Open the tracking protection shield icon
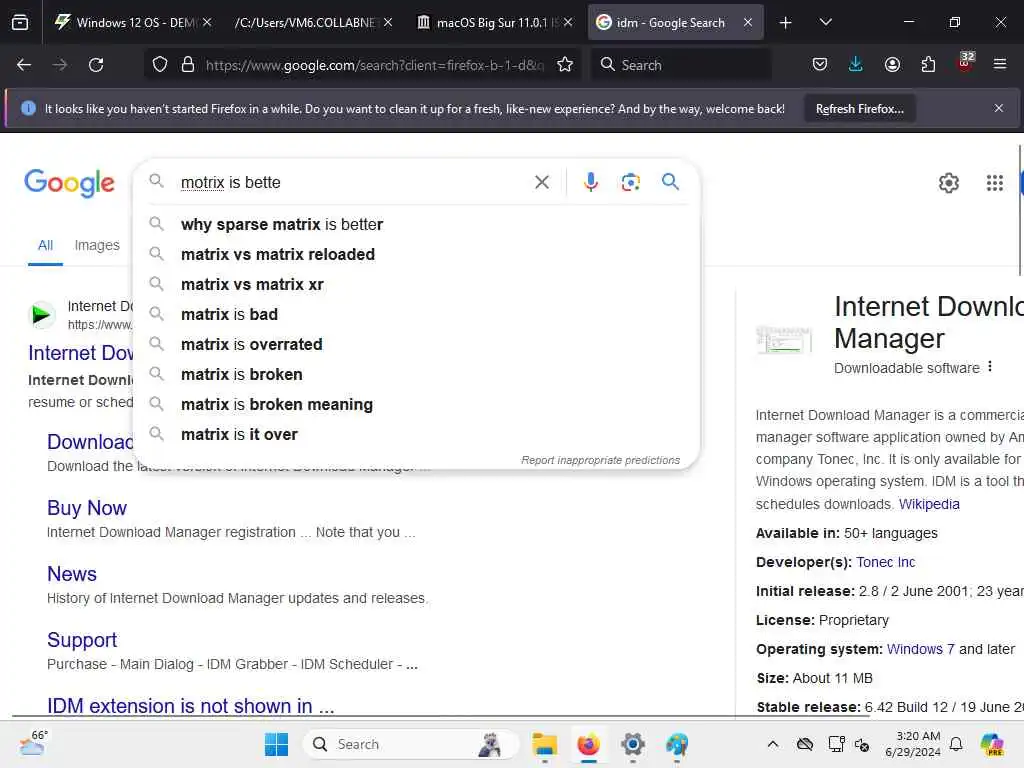 [160, 65]
